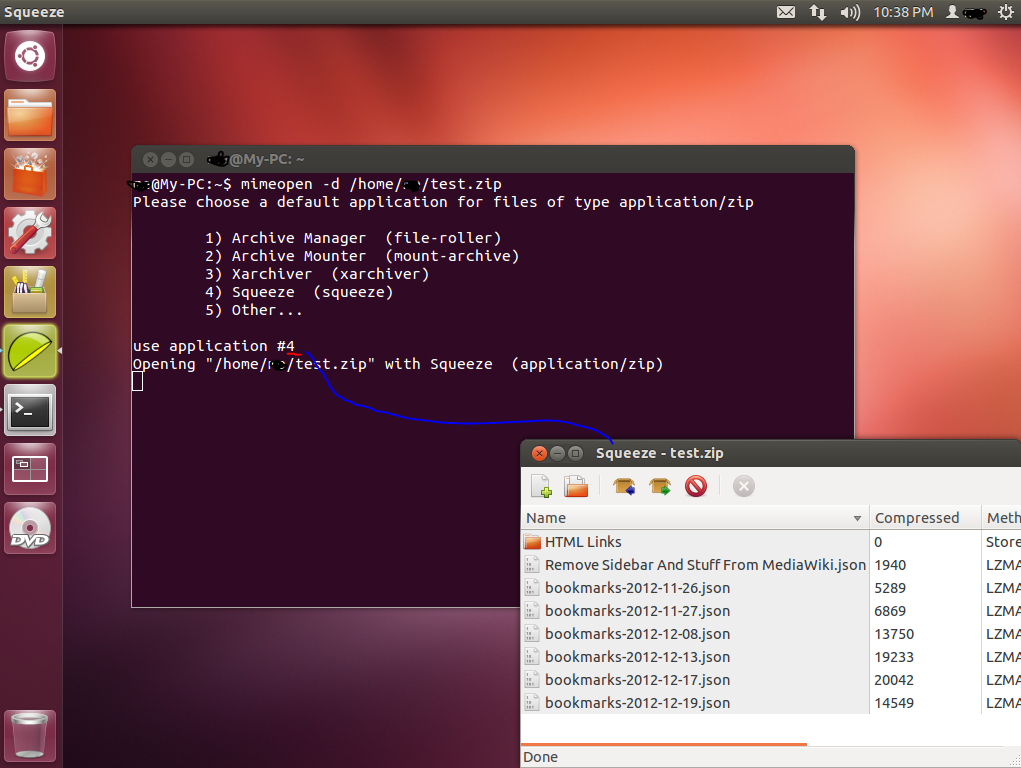The height and width of the screenshot is (768, 1021).
Task: Select bookmarks-2012-12-08.json file
Action: click(771, 634)
